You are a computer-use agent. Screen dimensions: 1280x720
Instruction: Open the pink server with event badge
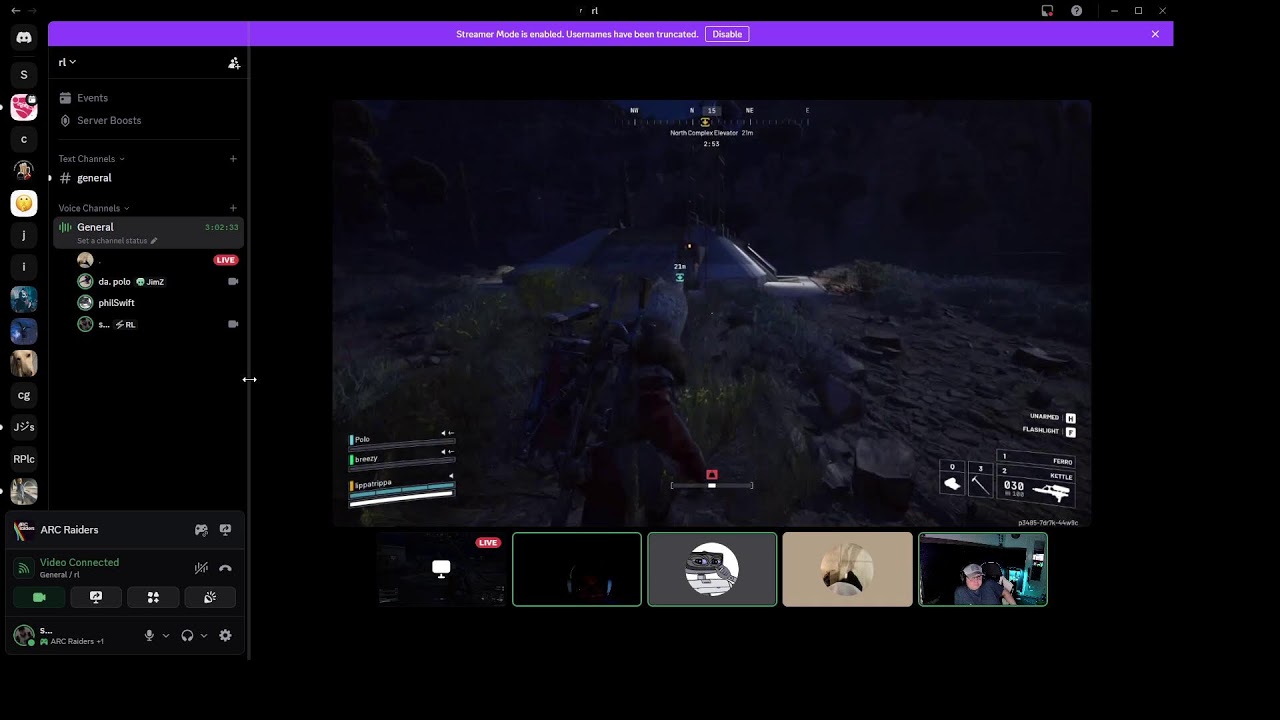click(x=24, y=108)
